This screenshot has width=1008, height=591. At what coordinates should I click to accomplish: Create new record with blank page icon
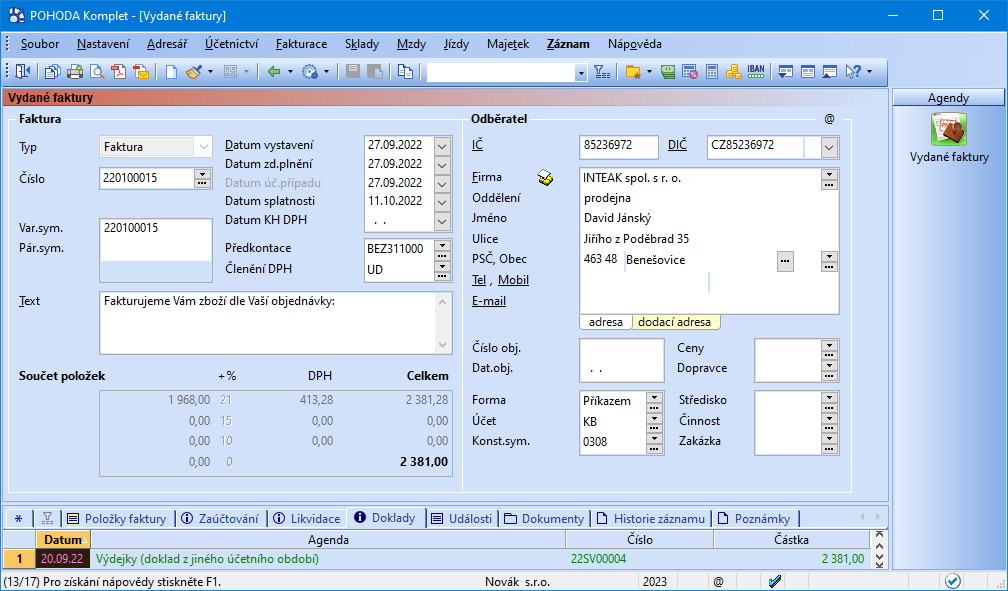171,72
